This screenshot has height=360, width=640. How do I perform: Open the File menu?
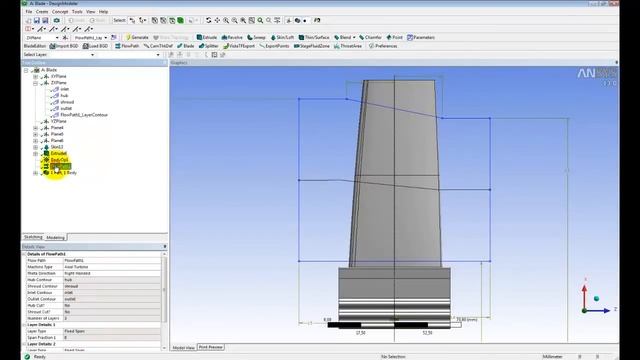click(29, 12)
